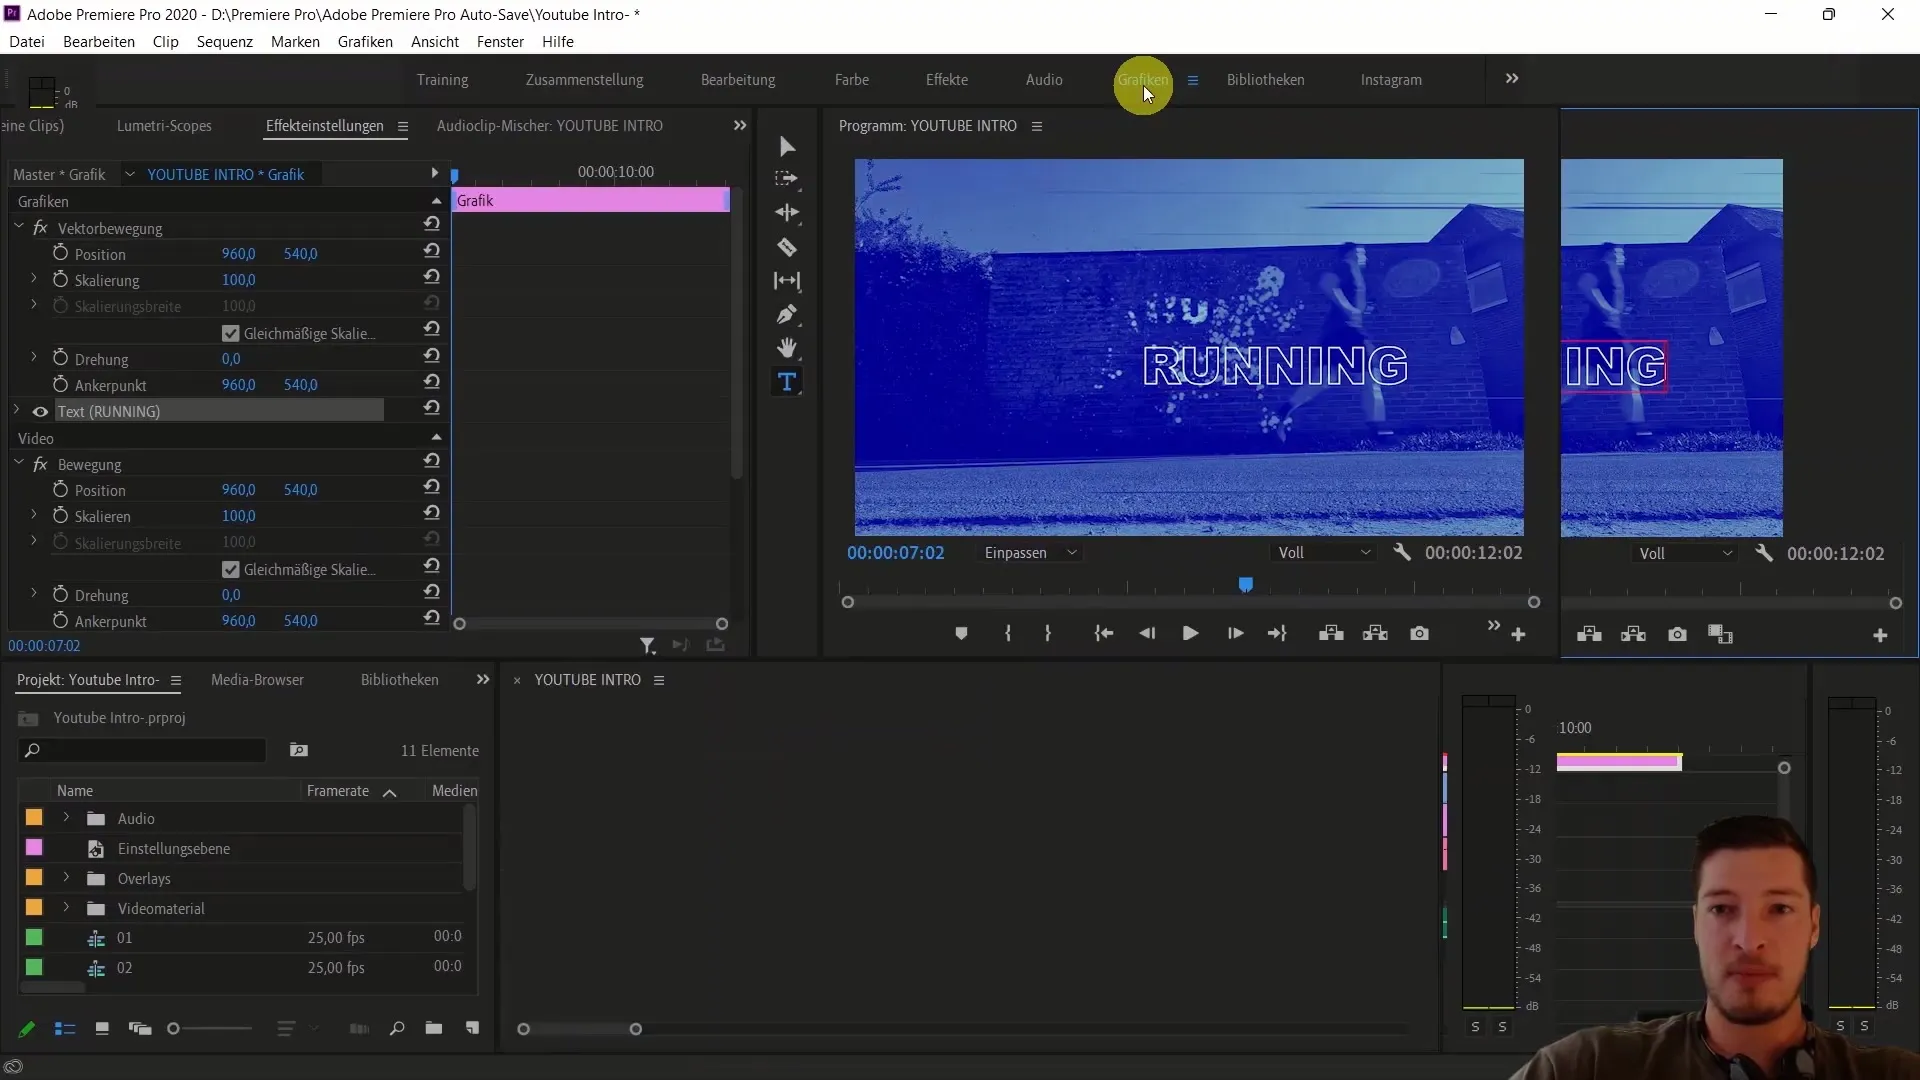Collapse the Vektorbewegung effect
The height and width of the screenshot is (1080, 1920).
click(x=18, y=228)
